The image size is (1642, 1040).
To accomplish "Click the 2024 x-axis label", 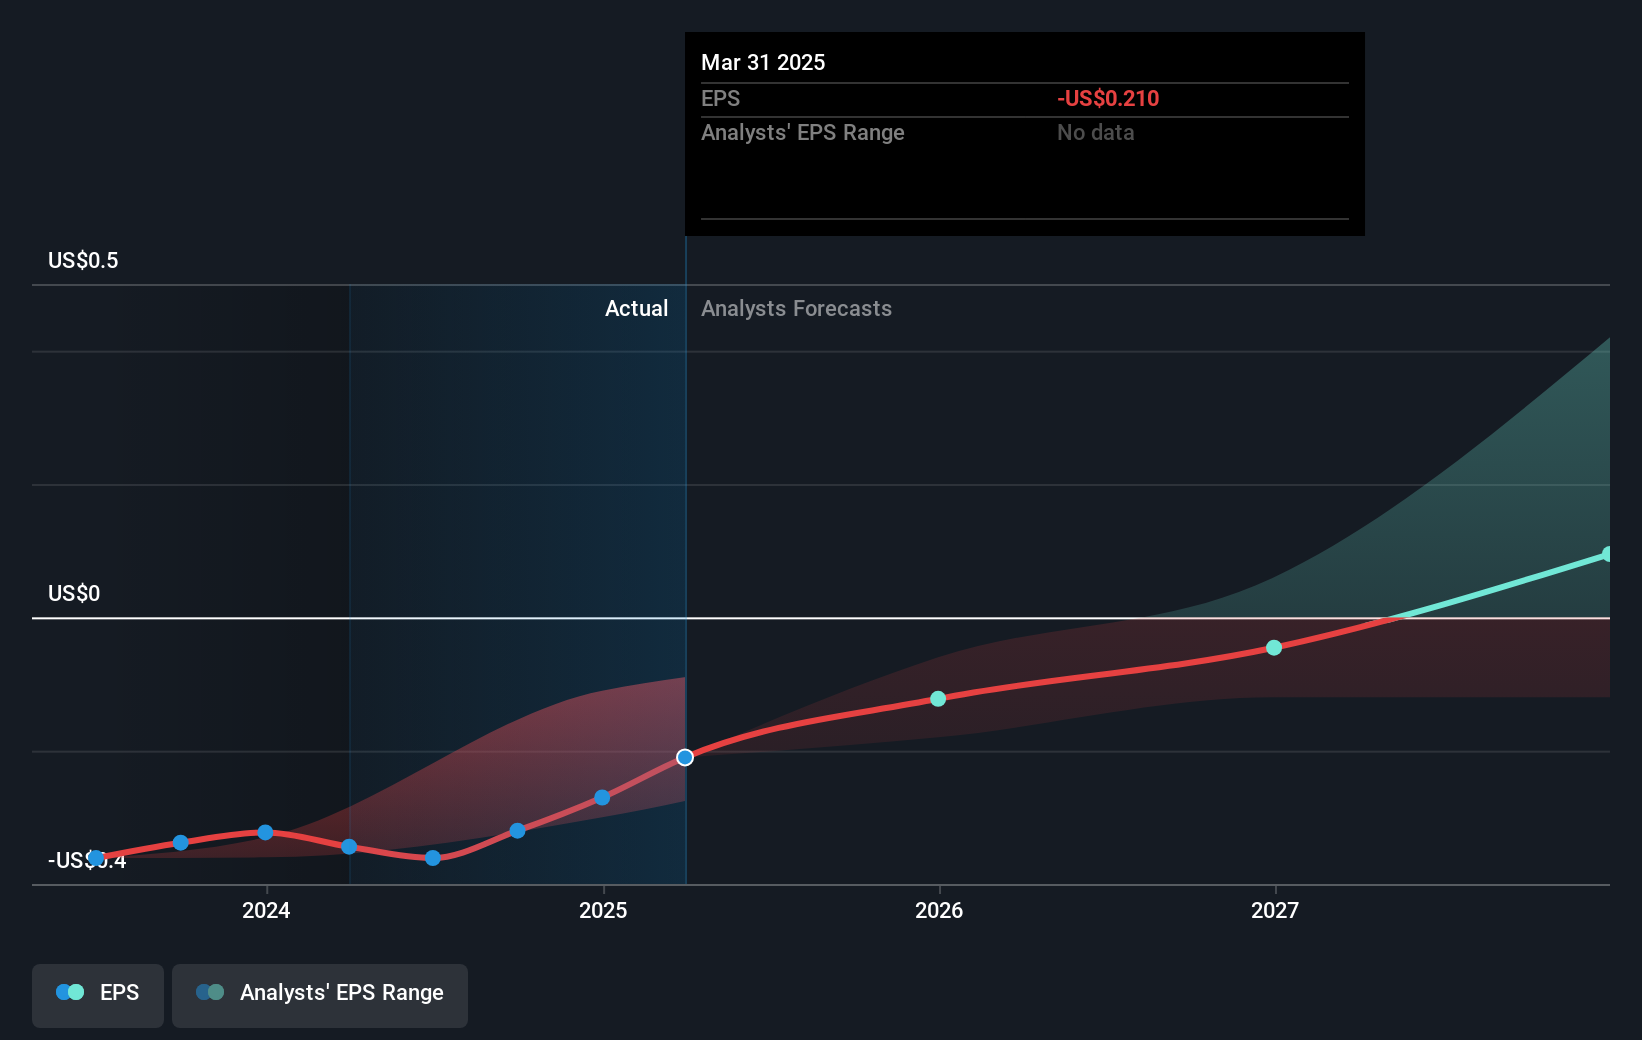I will (x=266, y=910).
